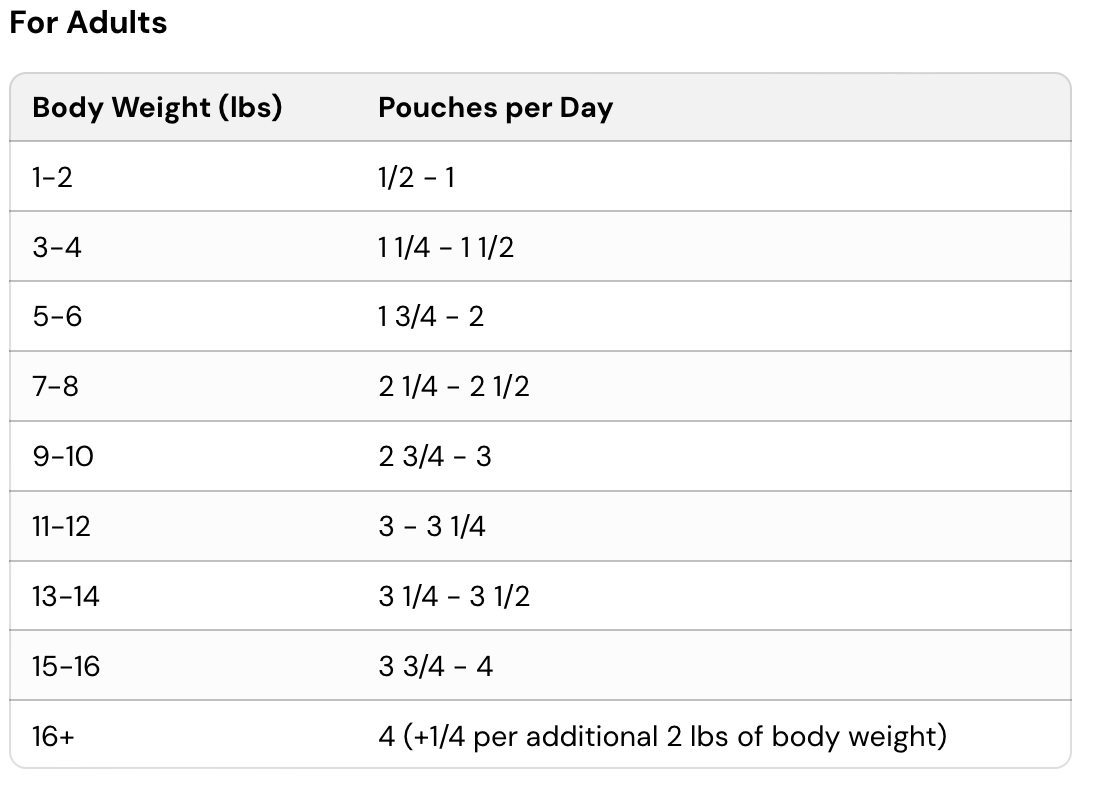Select the 15-16 body weight cell
This screenshot has width=1096, height=790.
(x=66, y=667)
